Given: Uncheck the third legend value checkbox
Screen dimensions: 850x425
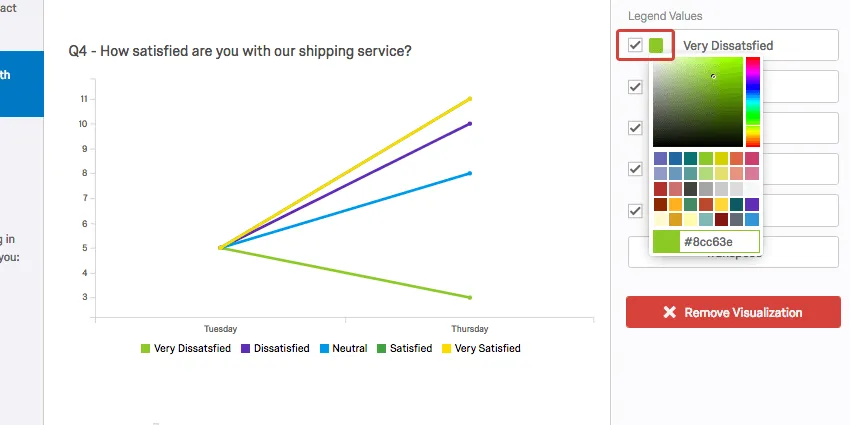Looking at the screenshot, I should tap(635, 128).
